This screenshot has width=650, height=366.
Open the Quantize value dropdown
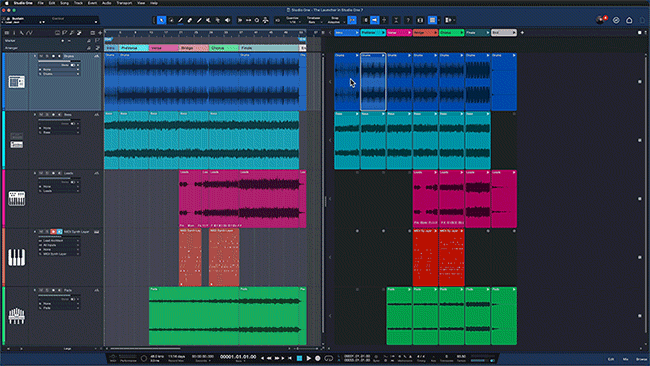point(293,20)
